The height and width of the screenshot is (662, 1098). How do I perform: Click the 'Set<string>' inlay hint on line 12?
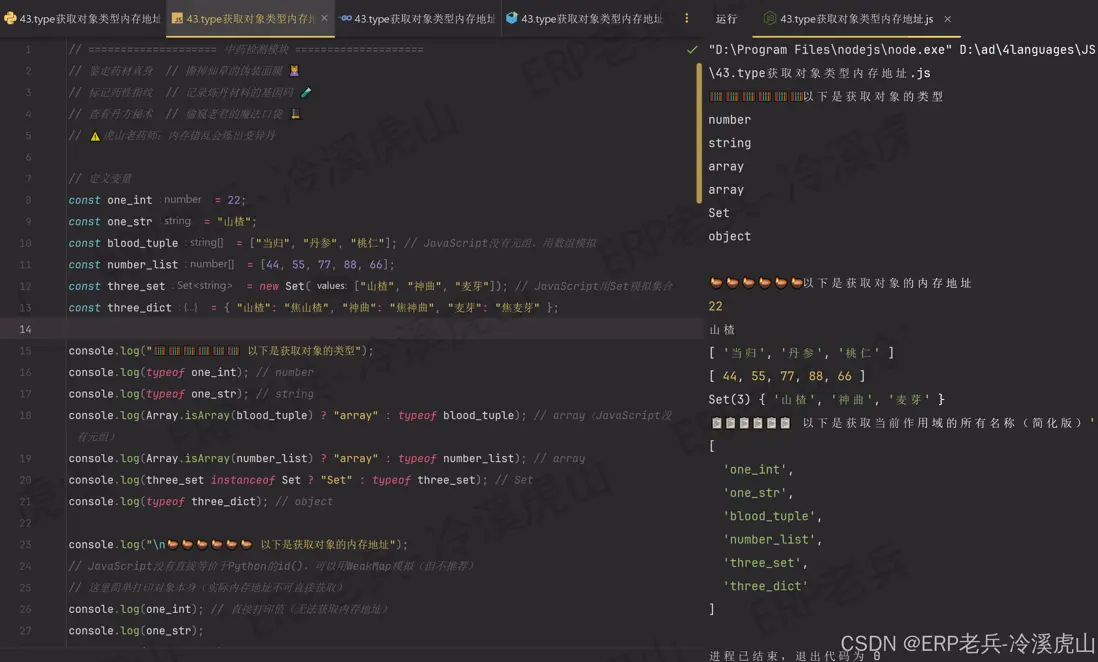tap(204, 286)
